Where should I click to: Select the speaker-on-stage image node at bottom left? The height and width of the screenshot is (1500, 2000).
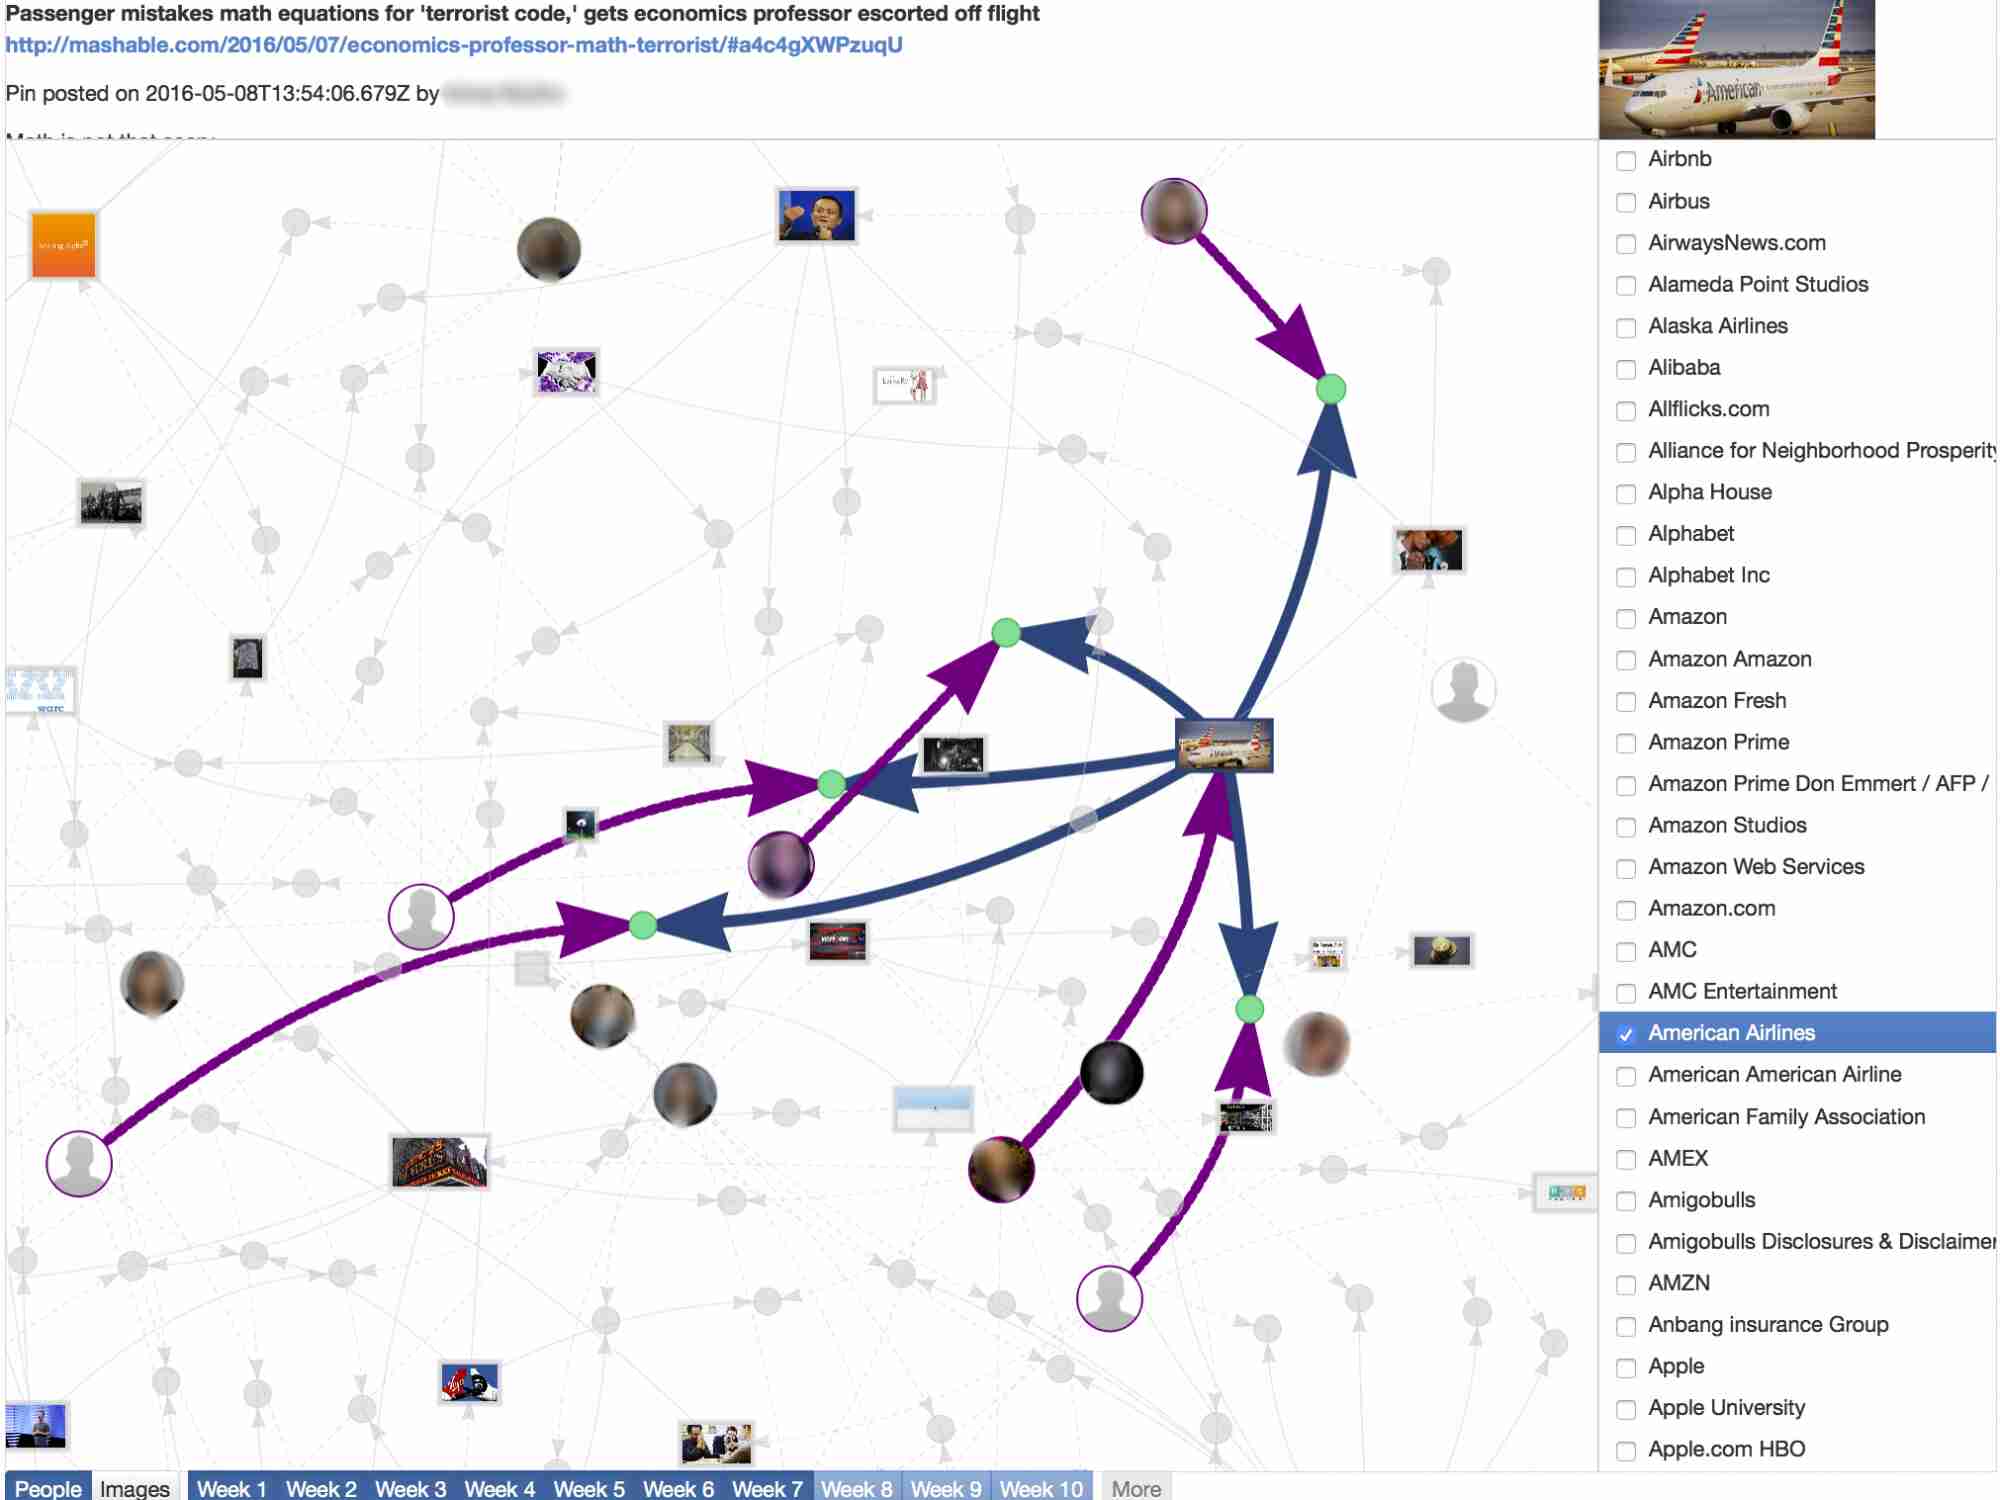pos(35,1425)
